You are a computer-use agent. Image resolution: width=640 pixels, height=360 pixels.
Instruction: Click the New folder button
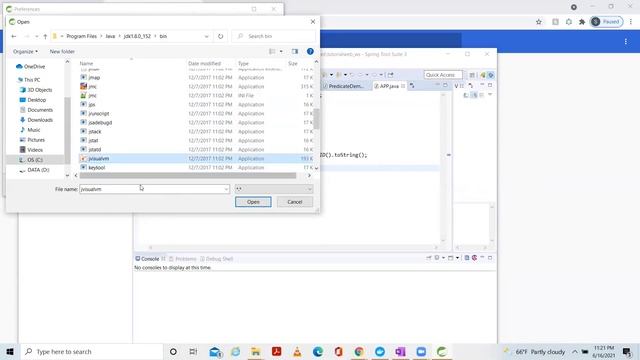tap(62, 51)
